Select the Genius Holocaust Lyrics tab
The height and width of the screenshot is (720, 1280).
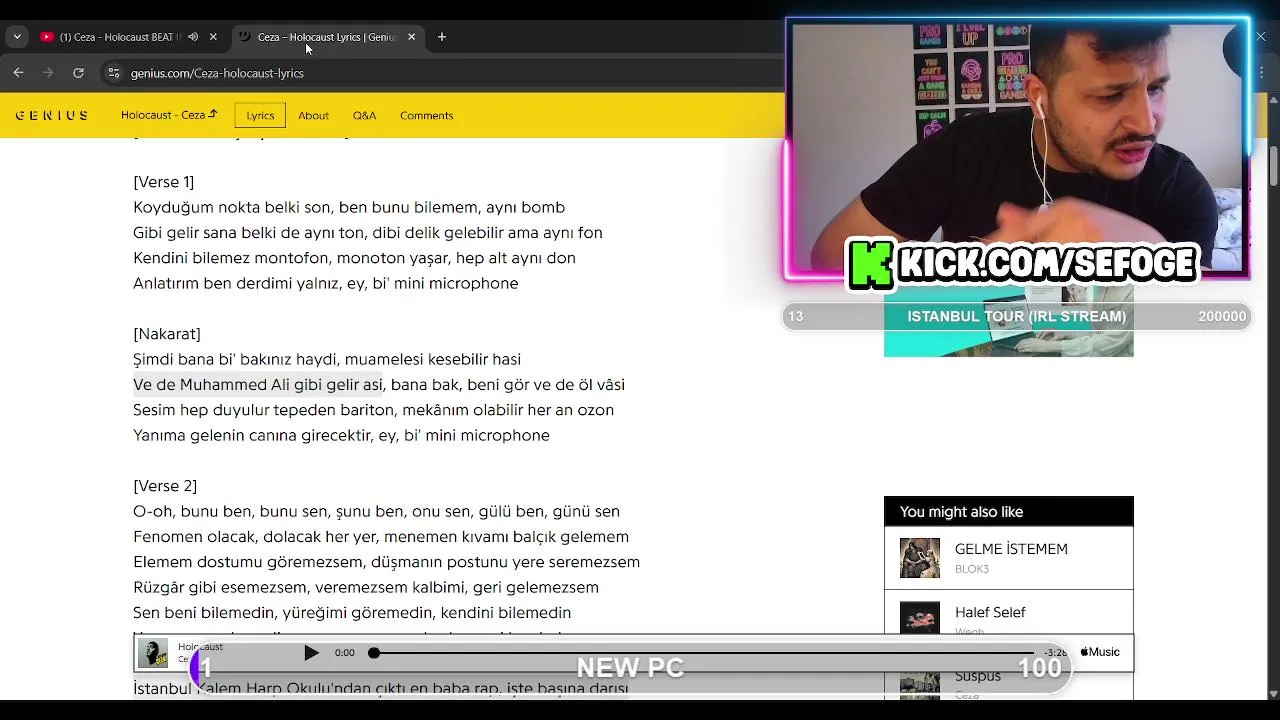tap(326, 37)
